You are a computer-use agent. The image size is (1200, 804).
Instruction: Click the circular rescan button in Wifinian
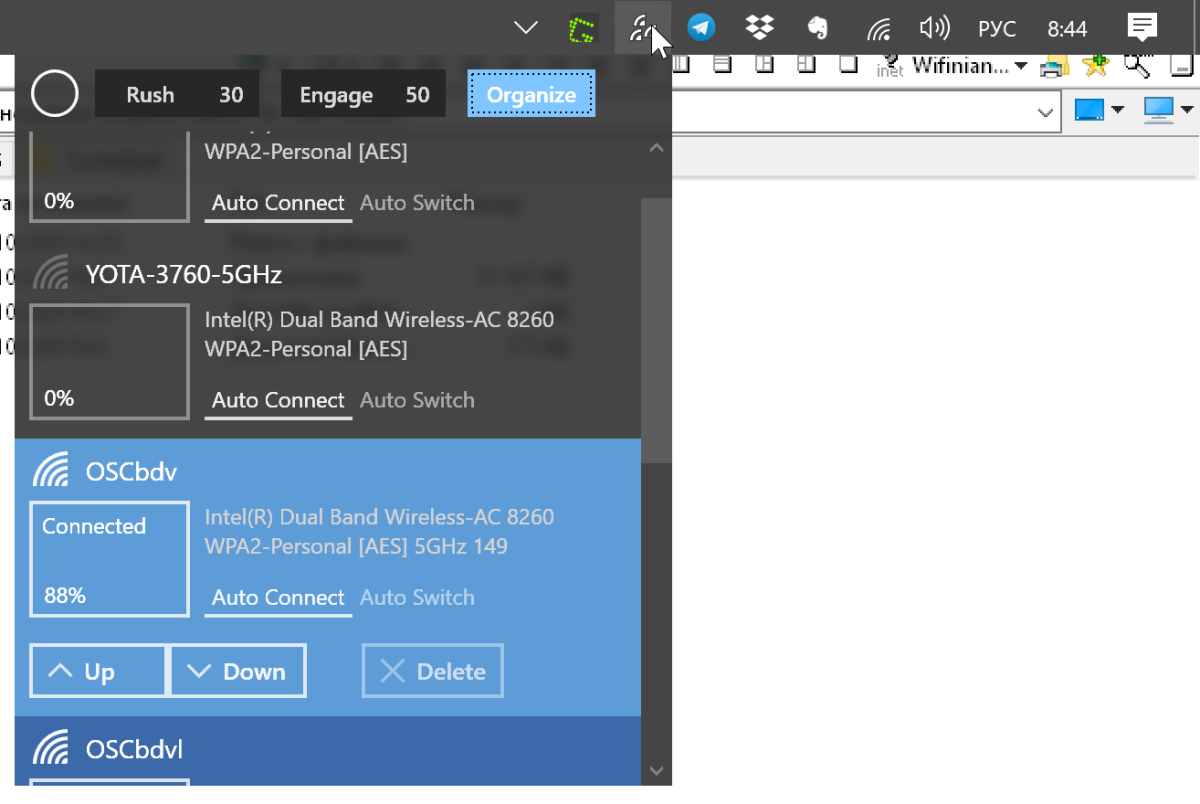[x=55, y=95]
